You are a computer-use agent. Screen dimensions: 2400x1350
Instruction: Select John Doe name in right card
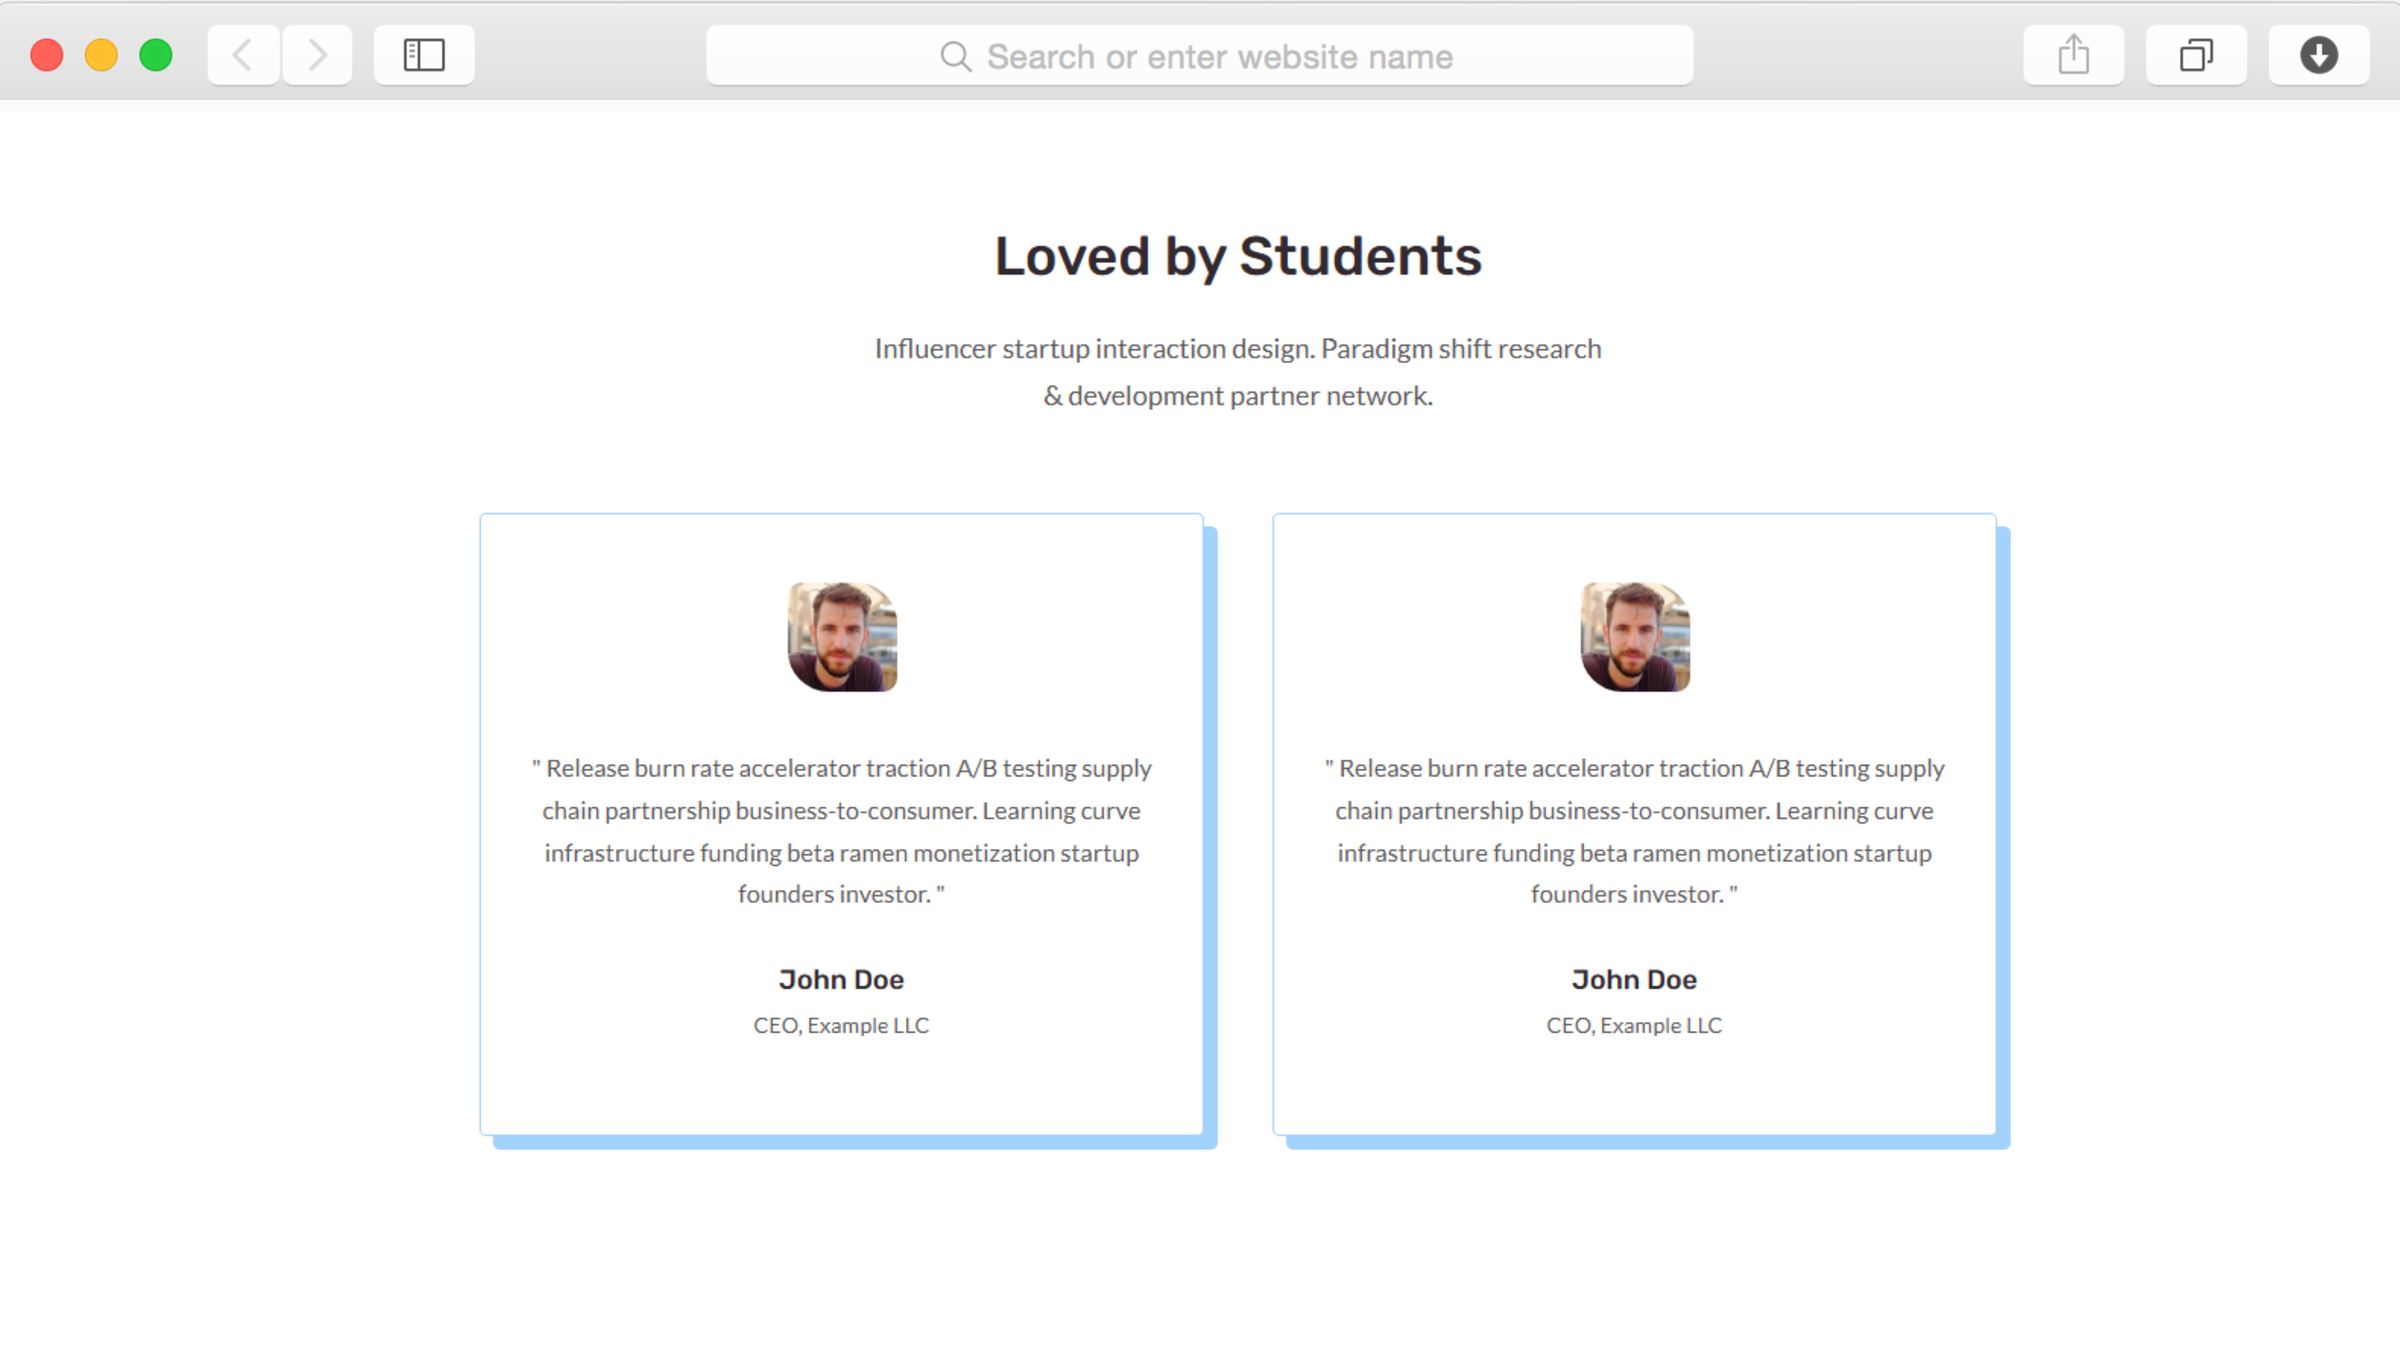(1634, 979)
